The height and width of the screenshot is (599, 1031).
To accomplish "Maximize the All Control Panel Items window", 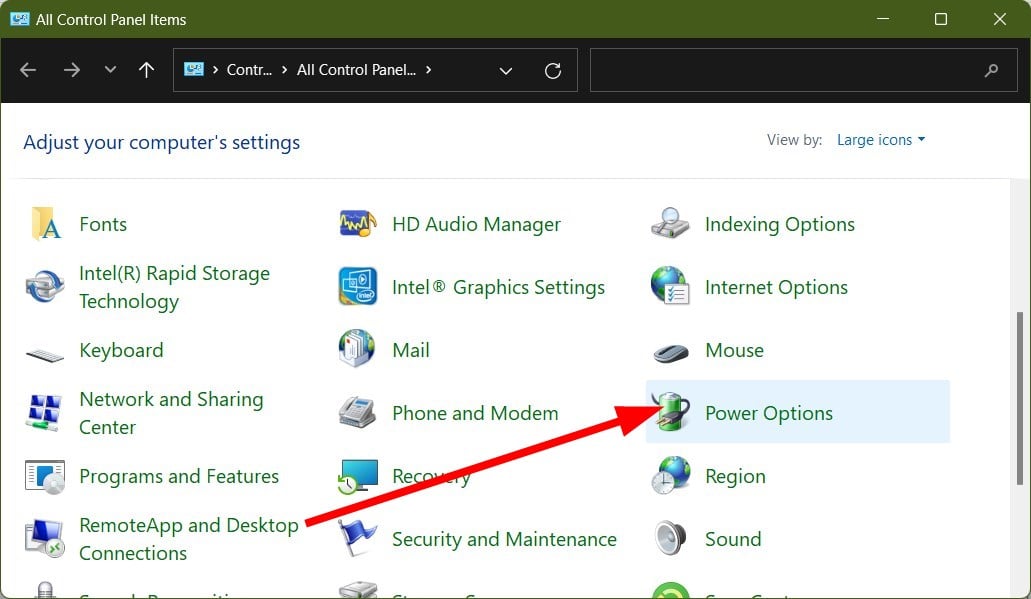I will [x=941, y=19].
